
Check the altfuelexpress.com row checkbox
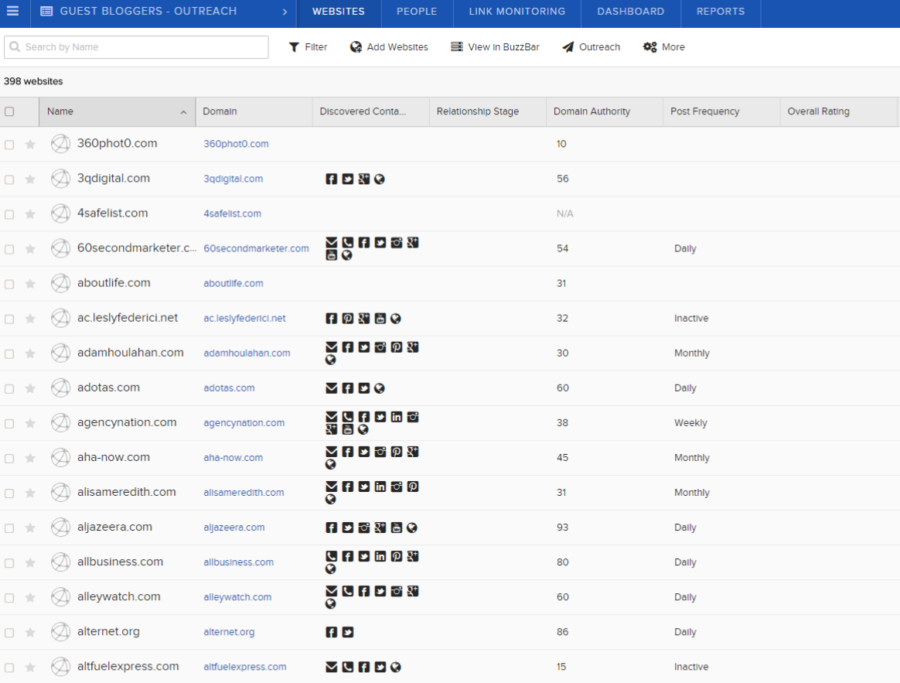[9, 668]
